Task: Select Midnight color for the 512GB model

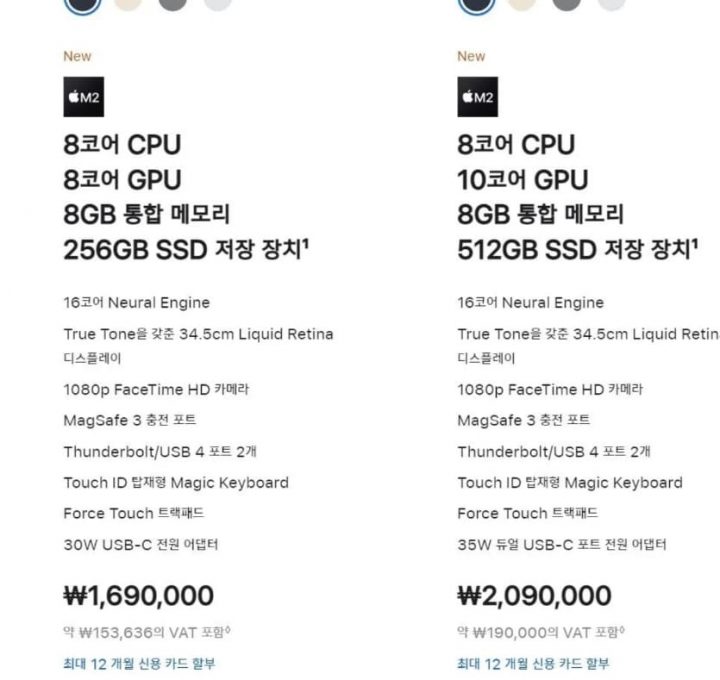Action: (x=477, y=4)
